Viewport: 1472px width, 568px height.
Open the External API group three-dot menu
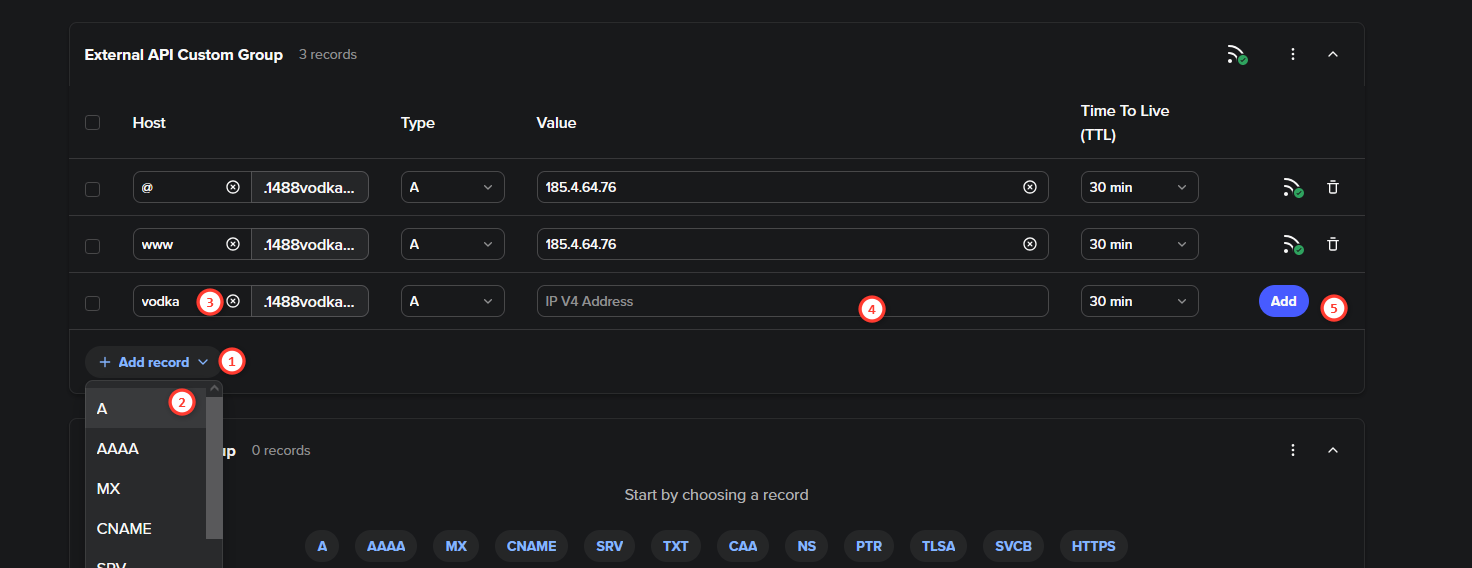1293,55
